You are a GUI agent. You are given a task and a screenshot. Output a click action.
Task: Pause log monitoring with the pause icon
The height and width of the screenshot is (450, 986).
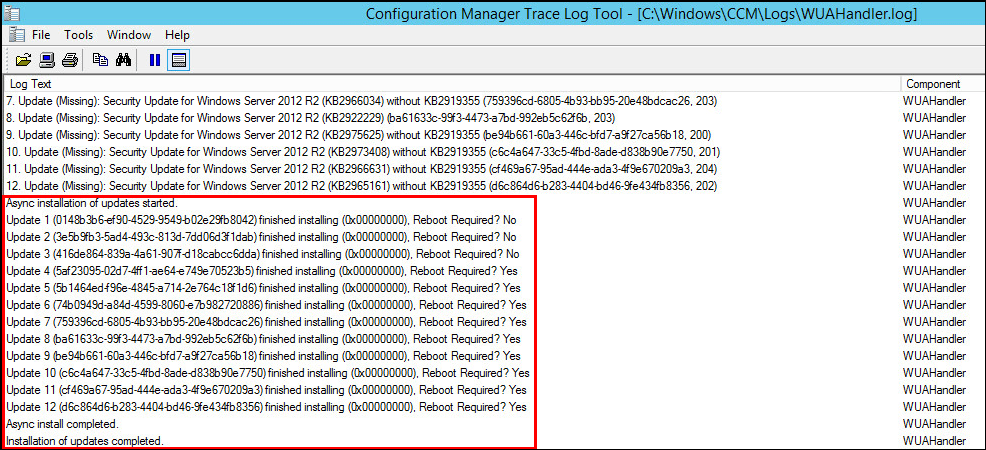(155, 59)
